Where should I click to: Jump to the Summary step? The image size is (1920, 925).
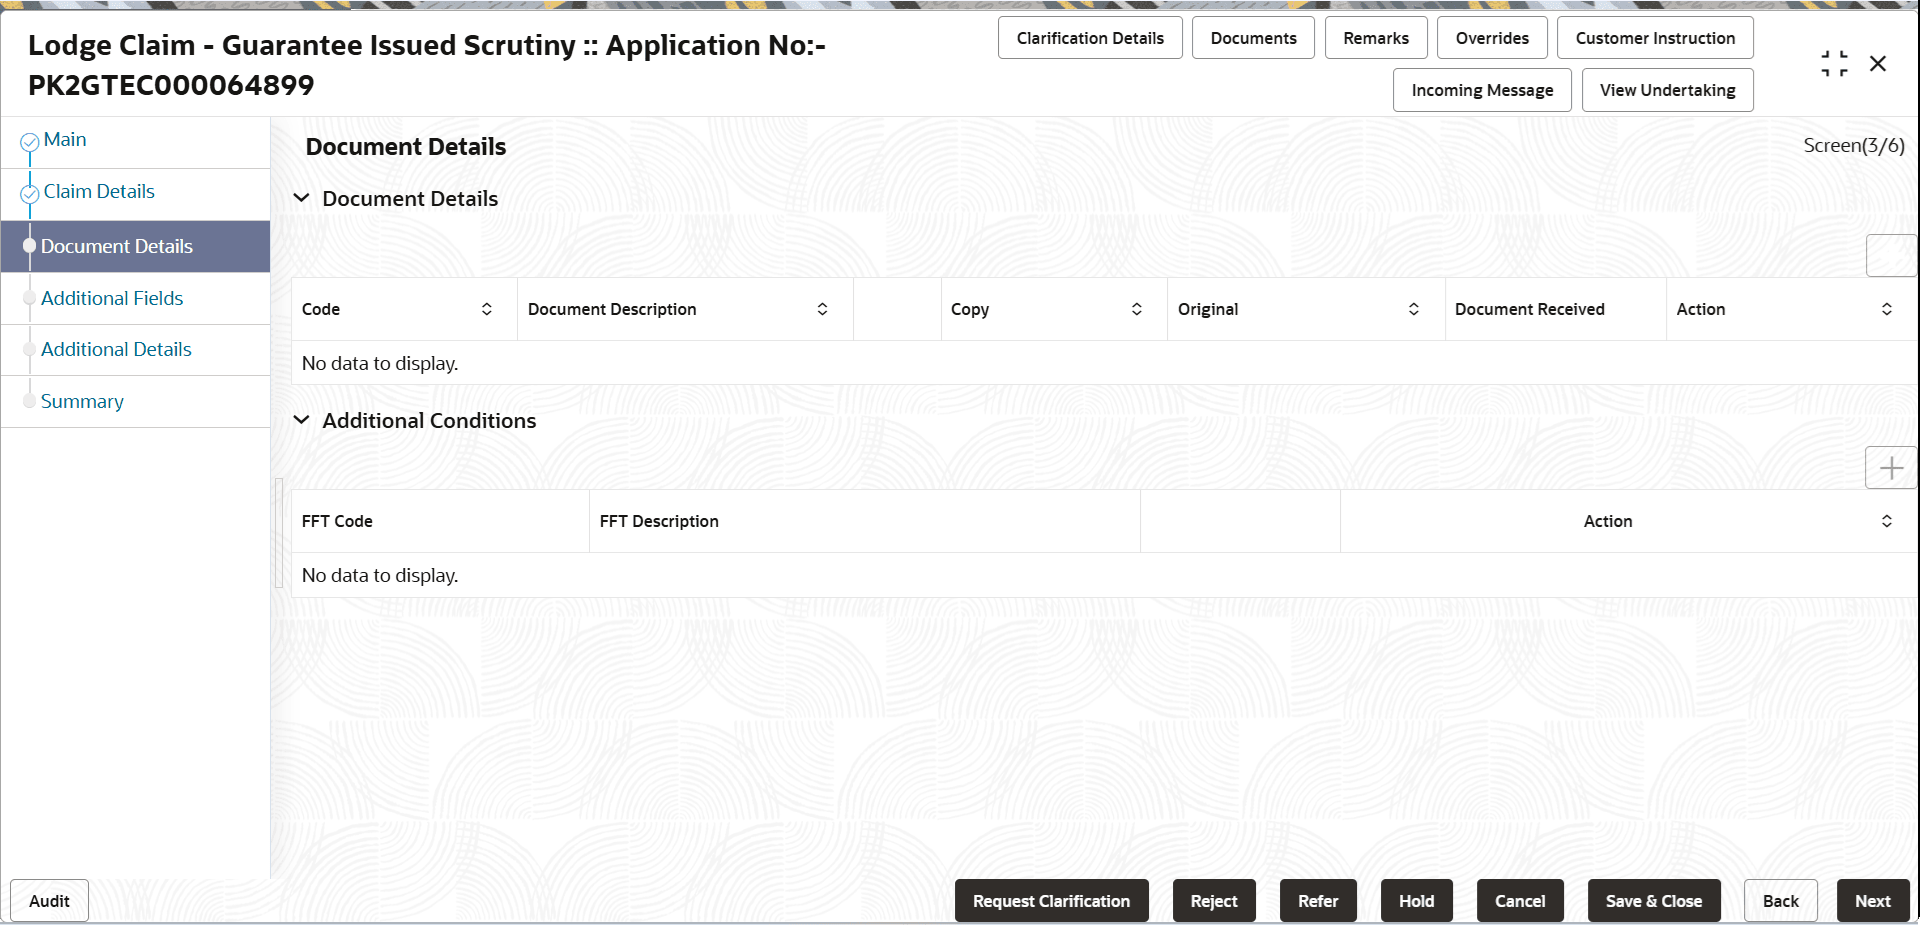pos(82,401)
